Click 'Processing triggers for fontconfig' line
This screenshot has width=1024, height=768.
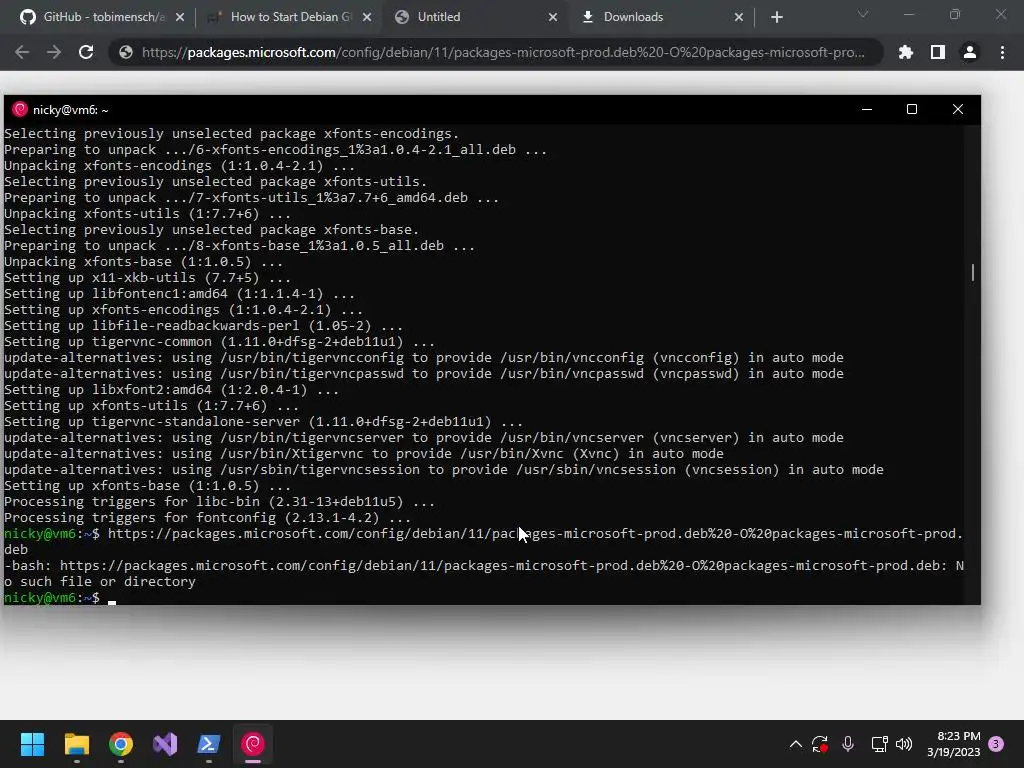click(208, 518)
